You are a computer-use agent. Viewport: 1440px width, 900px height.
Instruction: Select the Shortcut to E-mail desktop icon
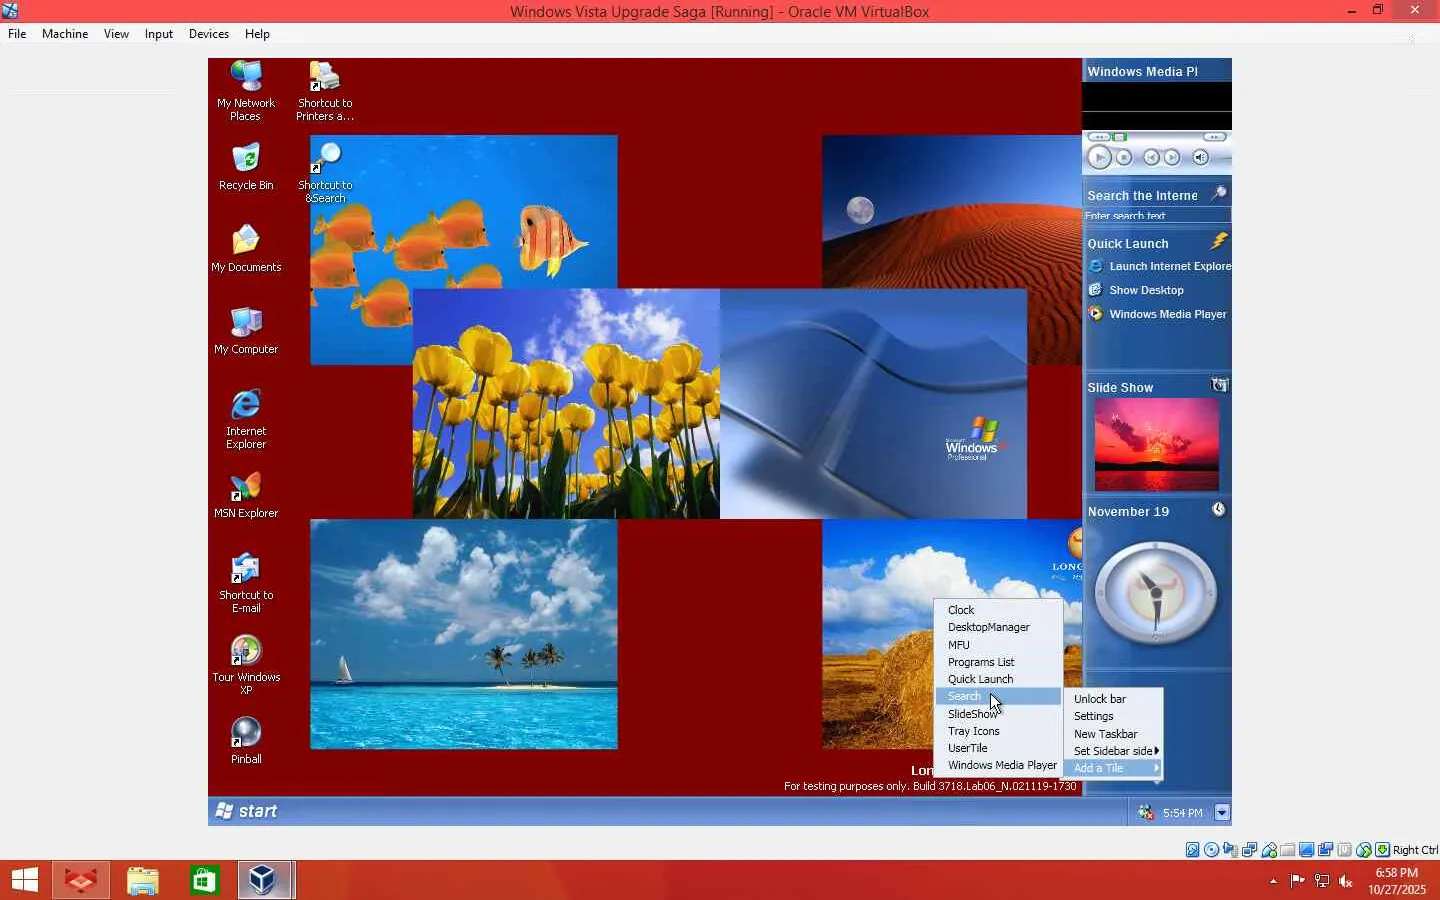tap(246, 583)
